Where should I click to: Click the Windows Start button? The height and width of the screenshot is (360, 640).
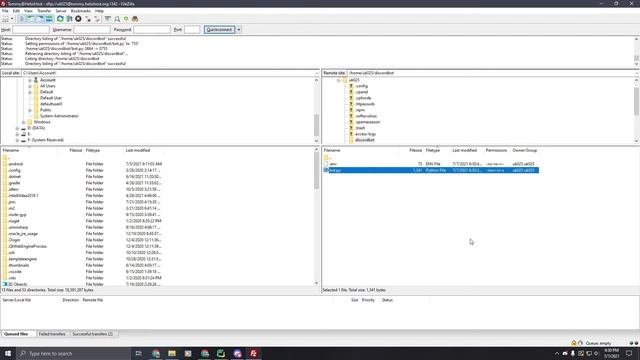click(x=8, y=353)
